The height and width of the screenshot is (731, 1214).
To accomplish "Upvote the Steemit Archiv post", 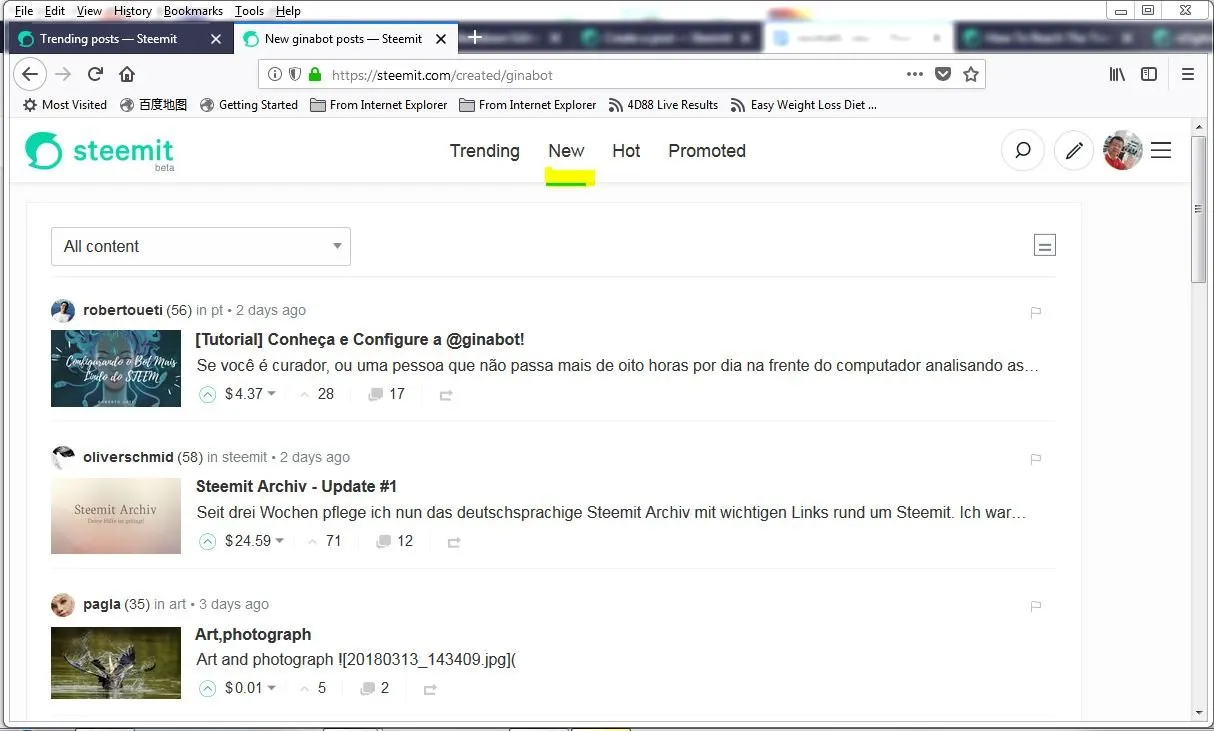I will coord(207,541).
